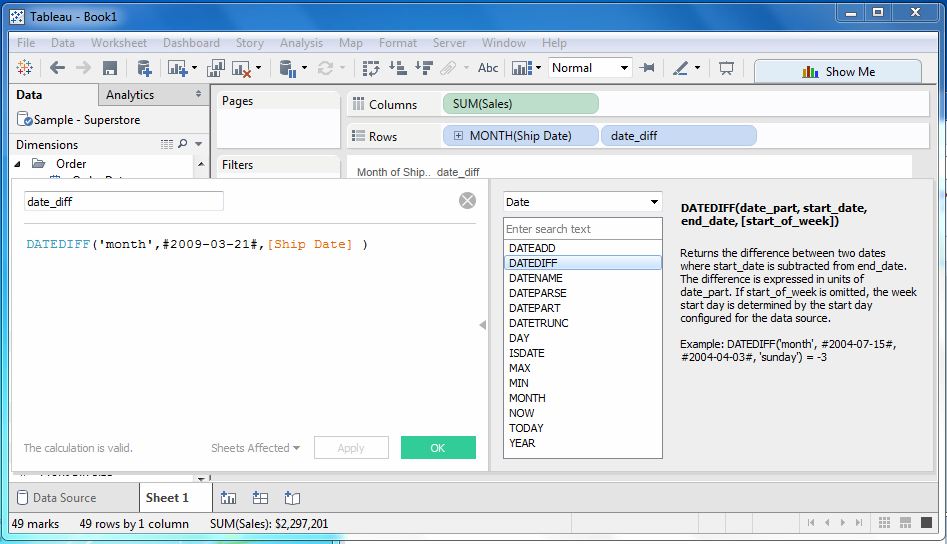Close the calculation editor with X icon
Viewport: 947px width, 544px height.
[x=467, y=201]
